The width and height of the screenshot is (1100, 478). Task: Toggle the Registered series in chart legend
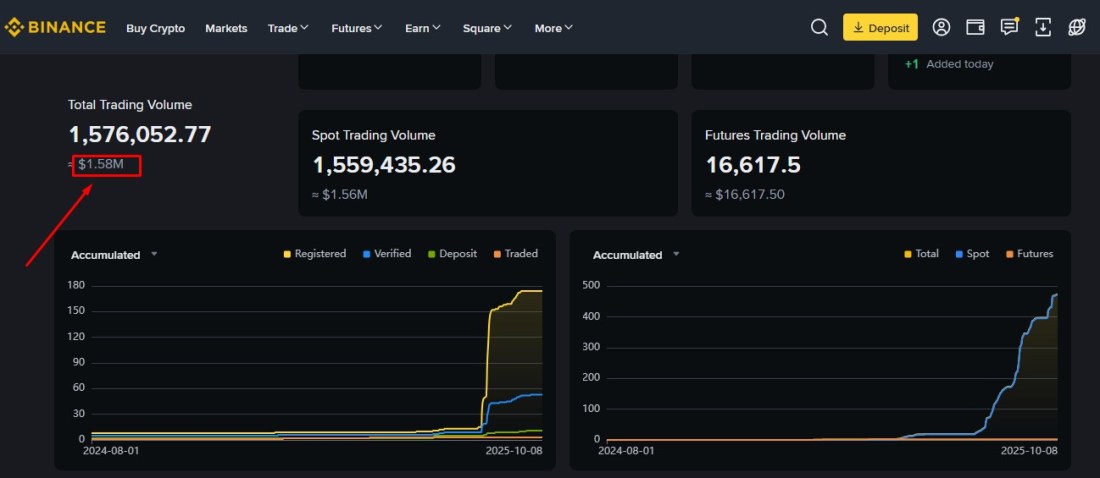pos(315,254)
